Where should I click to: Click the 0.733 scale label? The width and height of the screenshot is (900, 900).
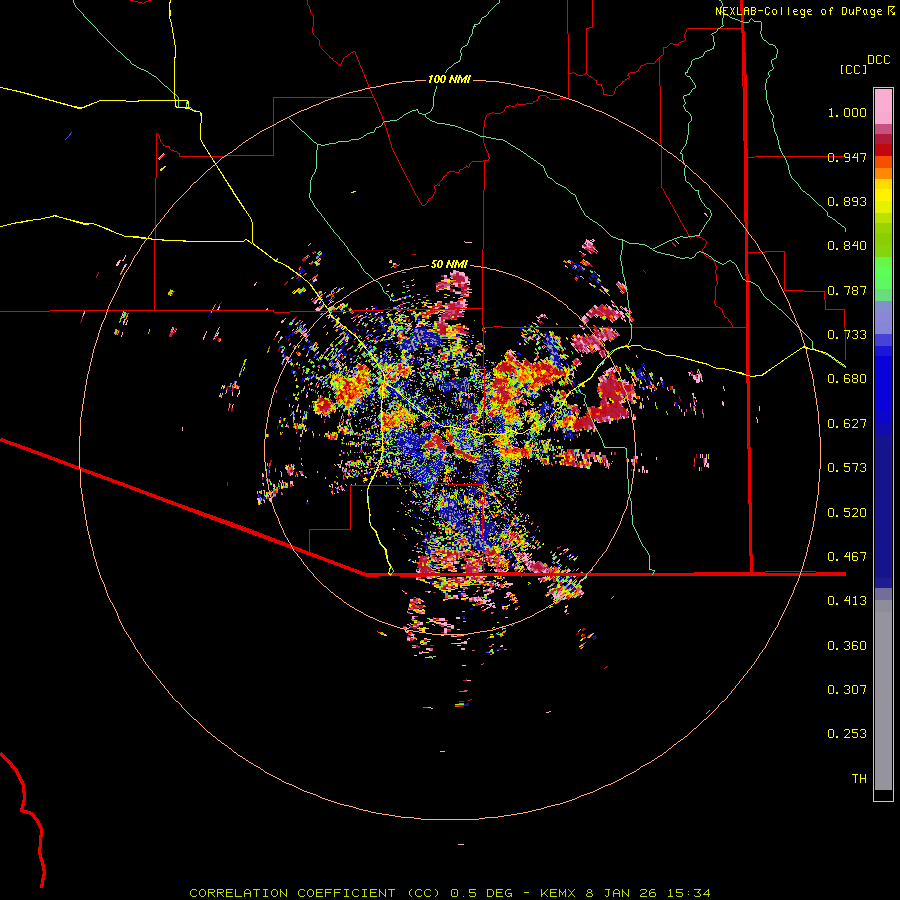(x=847, y=335)
